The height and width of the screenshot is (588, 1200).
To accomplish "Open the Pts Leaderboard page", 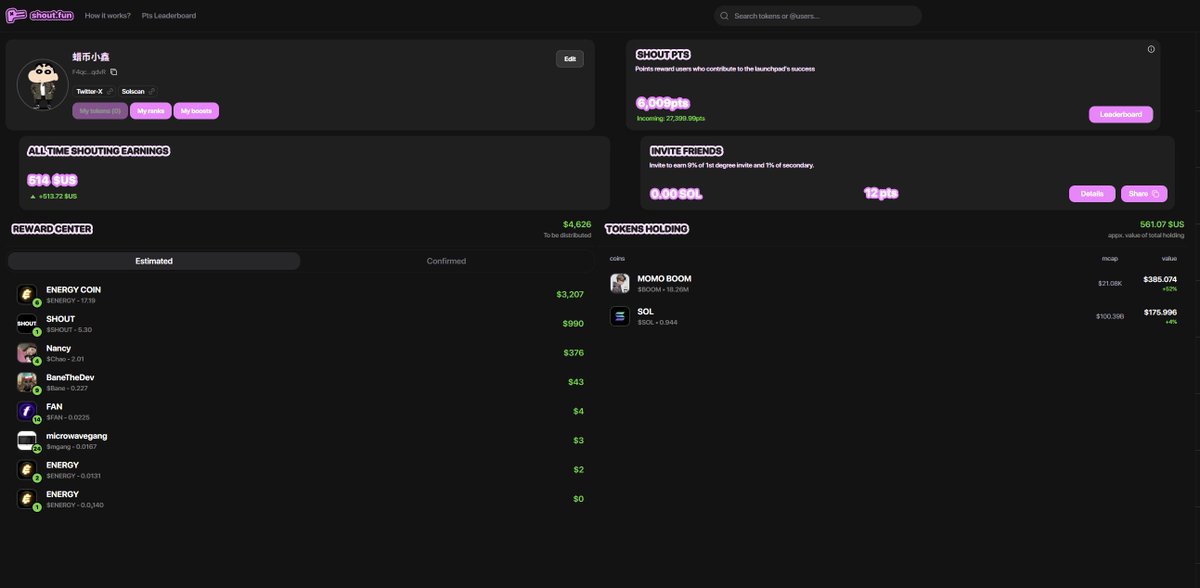I will (x=169, y=16).
